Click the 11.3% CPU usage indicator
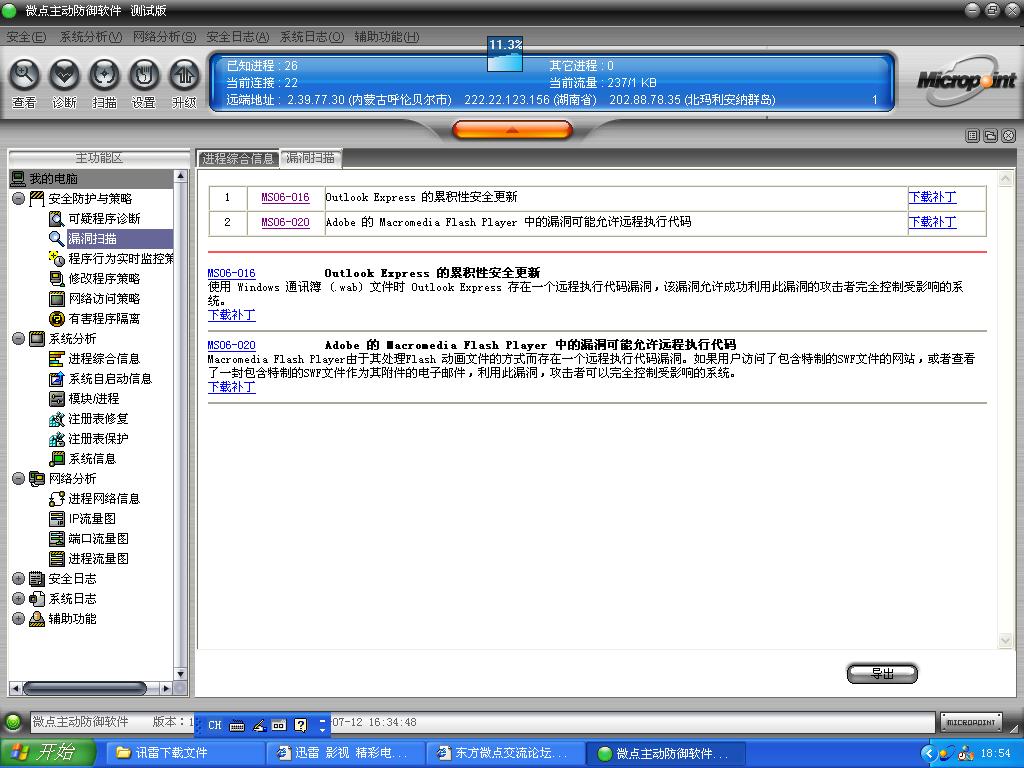The image size is (1024, 768). pyautogui.click(x=505, y=54)
